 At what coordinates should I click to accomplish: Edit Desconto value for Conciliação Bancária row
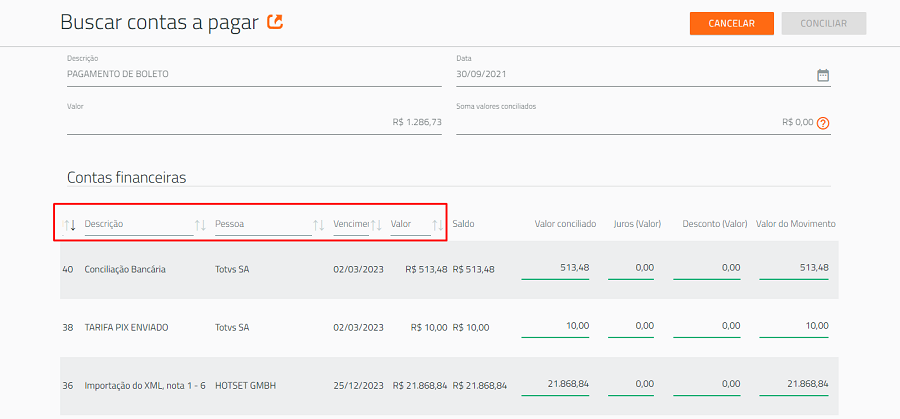pyautogui.click(x=707, y=268)
